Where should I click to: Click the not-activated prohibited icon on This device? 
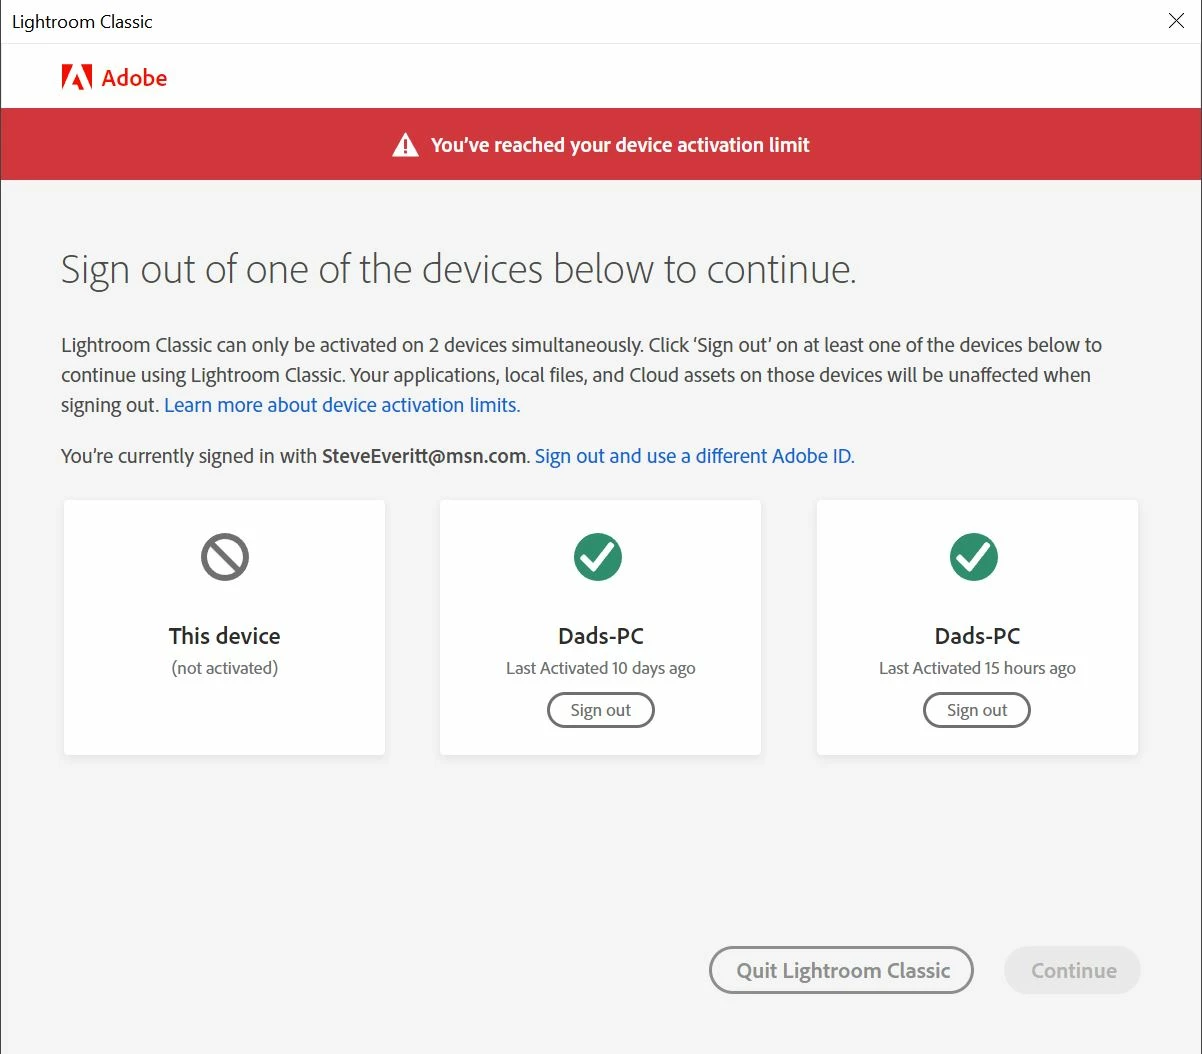[x=225, y=557]
